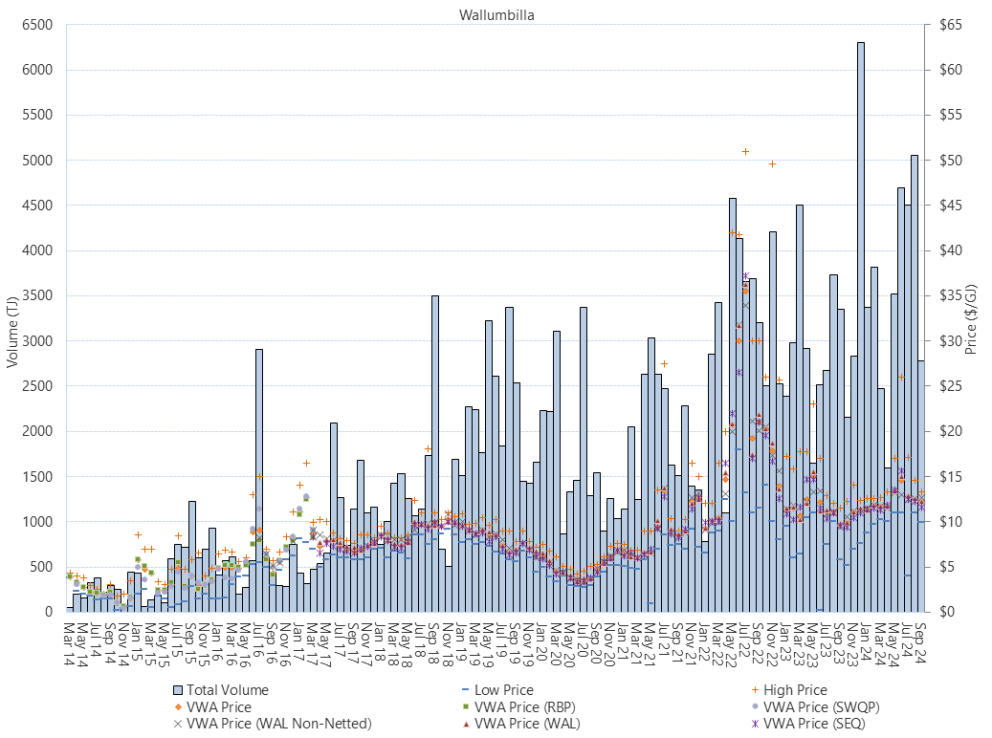Screen dimensions: 992x738
Task: Click the Nov 22 x-axis date label
Action: coord(772,644)
